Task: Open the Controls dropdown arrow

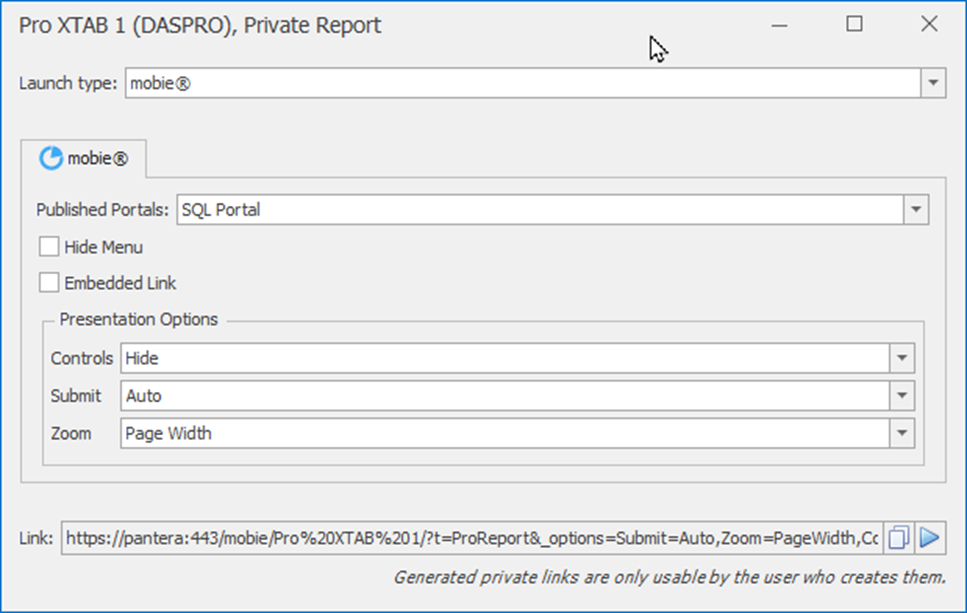Action: pyautogui.click(x=902, y=358)
